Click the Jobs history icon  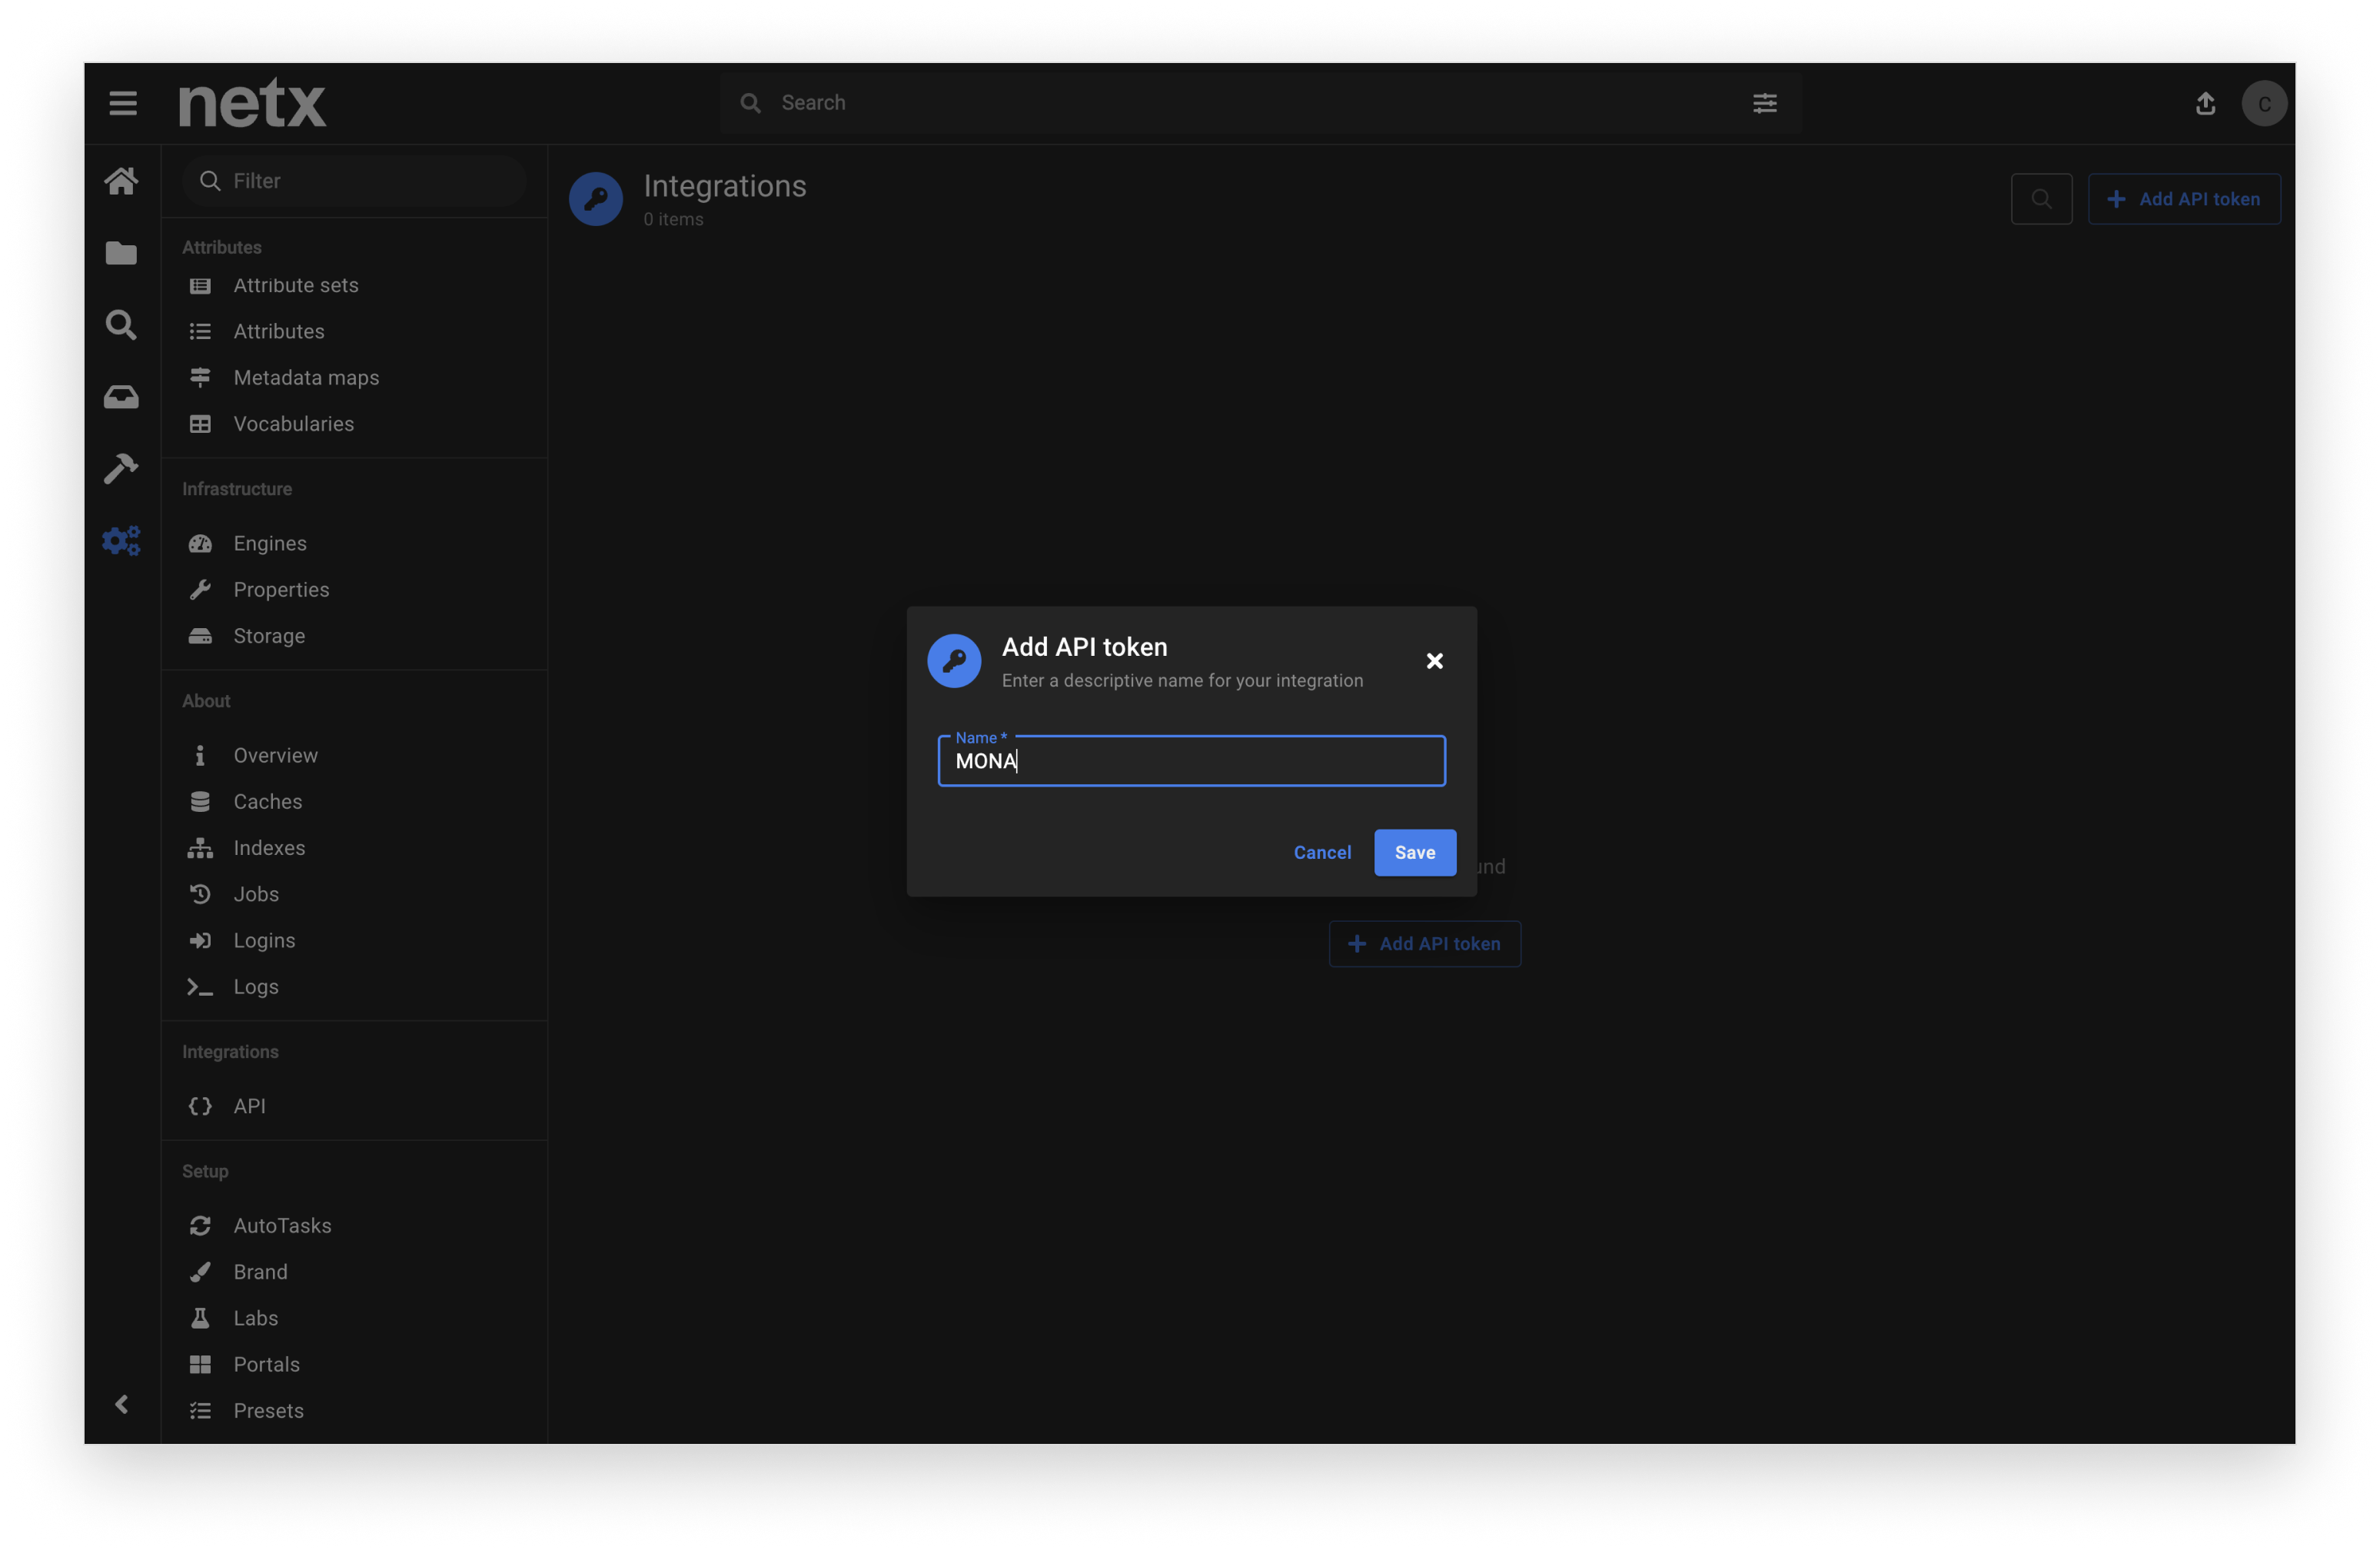pyautogui.click(x=200, y=893)
